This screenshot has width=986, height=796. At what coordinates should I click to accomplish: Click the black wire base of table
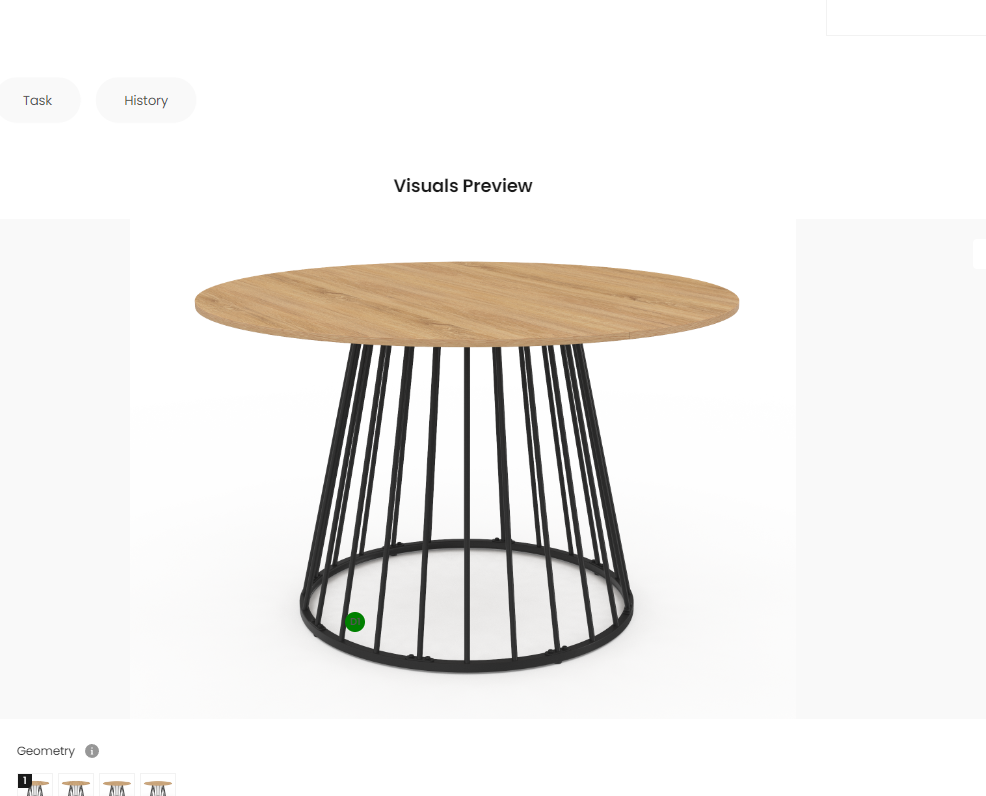pyautogui.click(x=467, y=508)
